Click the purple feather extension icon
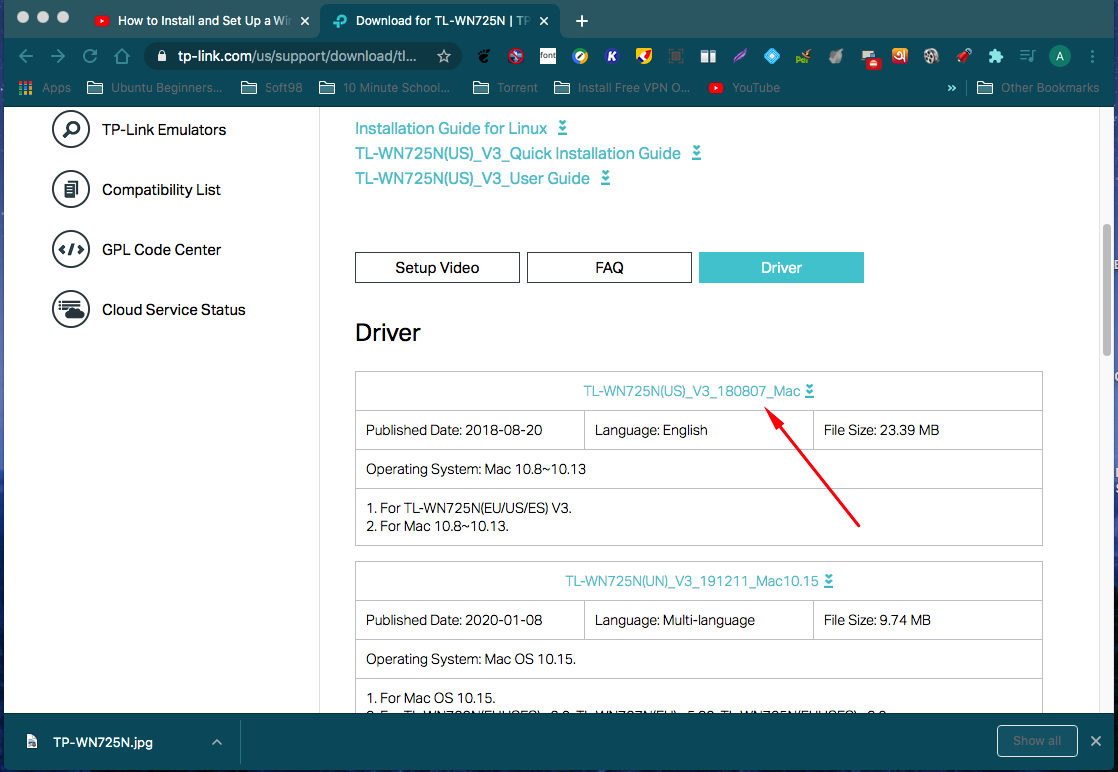This screenshot has height=772, width=1118. point(740,56)
